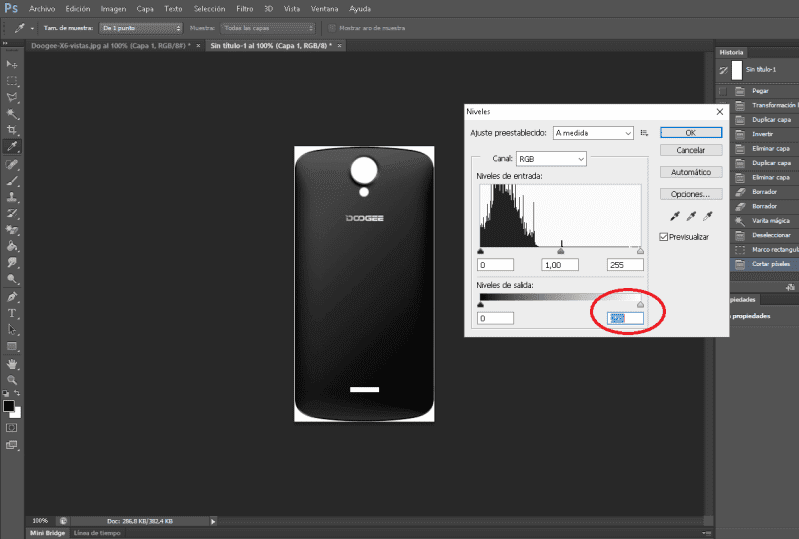Select the Brush tool
The height and width of the screenshot is (539, 799).
pos(12,180)
